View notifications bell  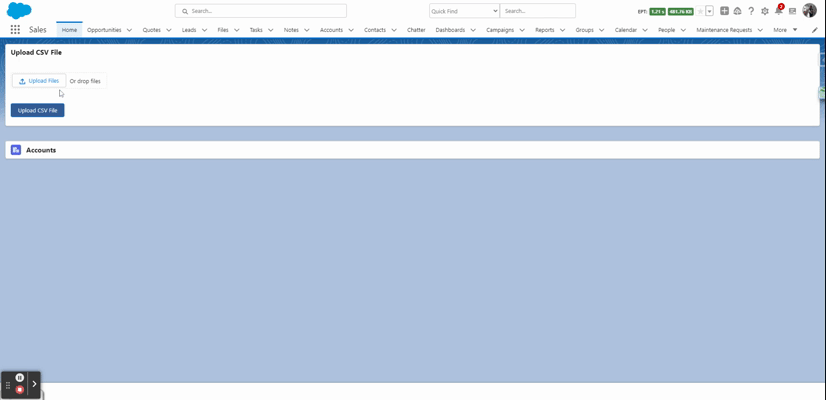[779, 10]
